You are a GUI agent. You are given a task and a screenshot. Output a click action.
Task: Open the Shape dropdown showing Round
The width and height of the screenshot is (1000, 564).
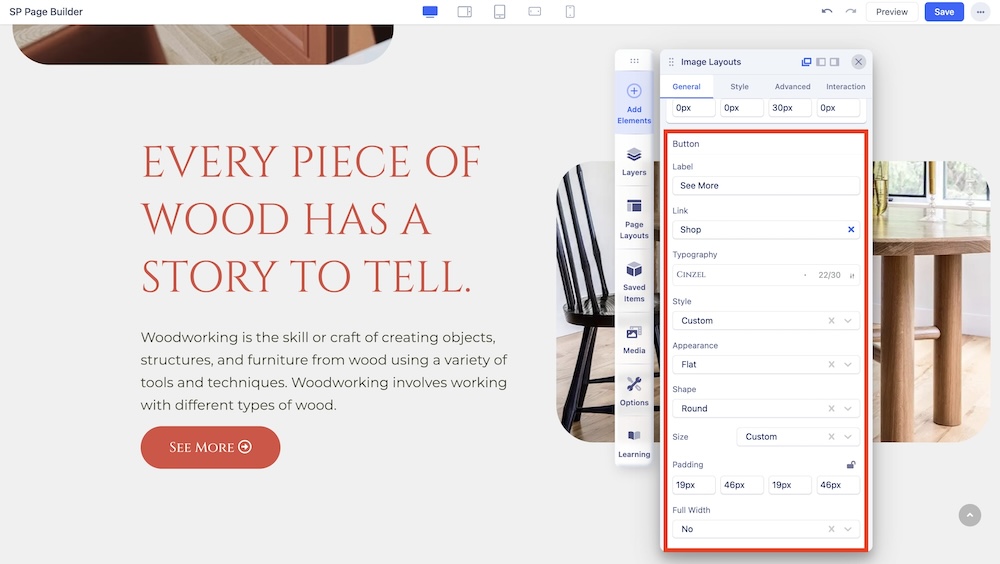click(765, 409)
